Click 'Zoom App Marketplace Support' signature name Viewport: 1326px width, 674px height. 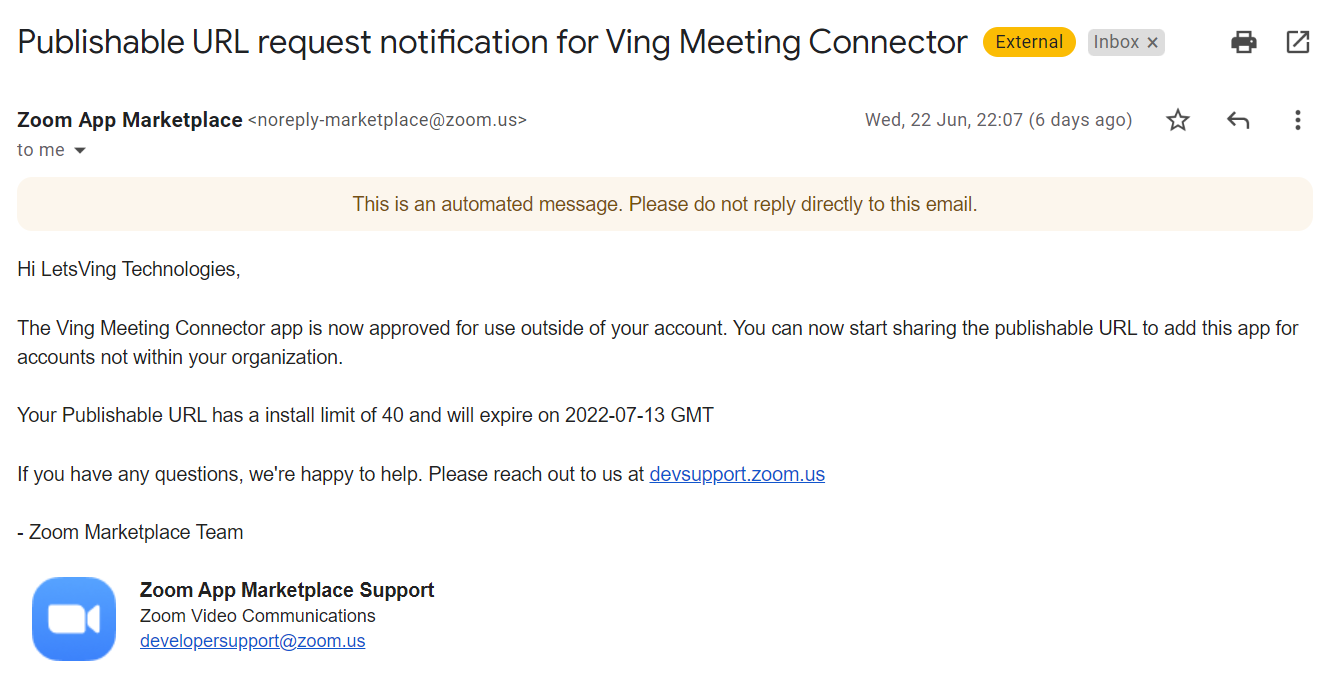point(287,590)
